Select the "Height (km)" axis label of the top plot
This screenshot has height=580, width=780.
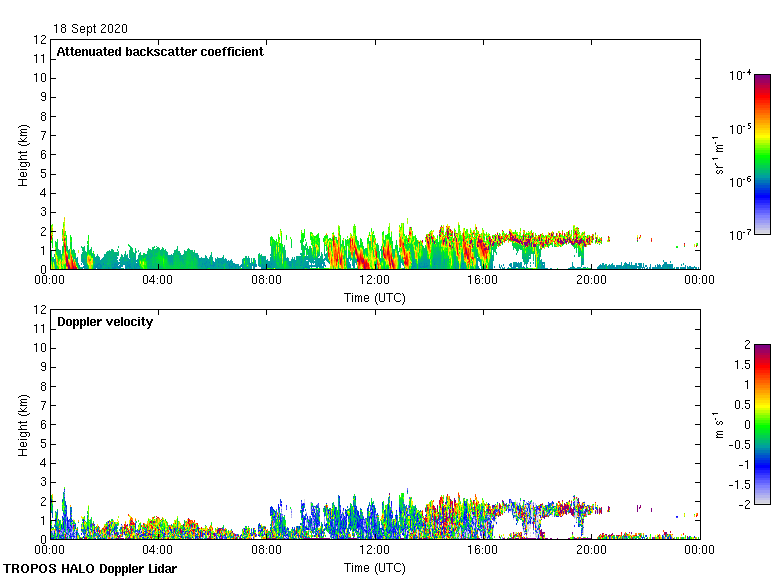coord(22,154)
